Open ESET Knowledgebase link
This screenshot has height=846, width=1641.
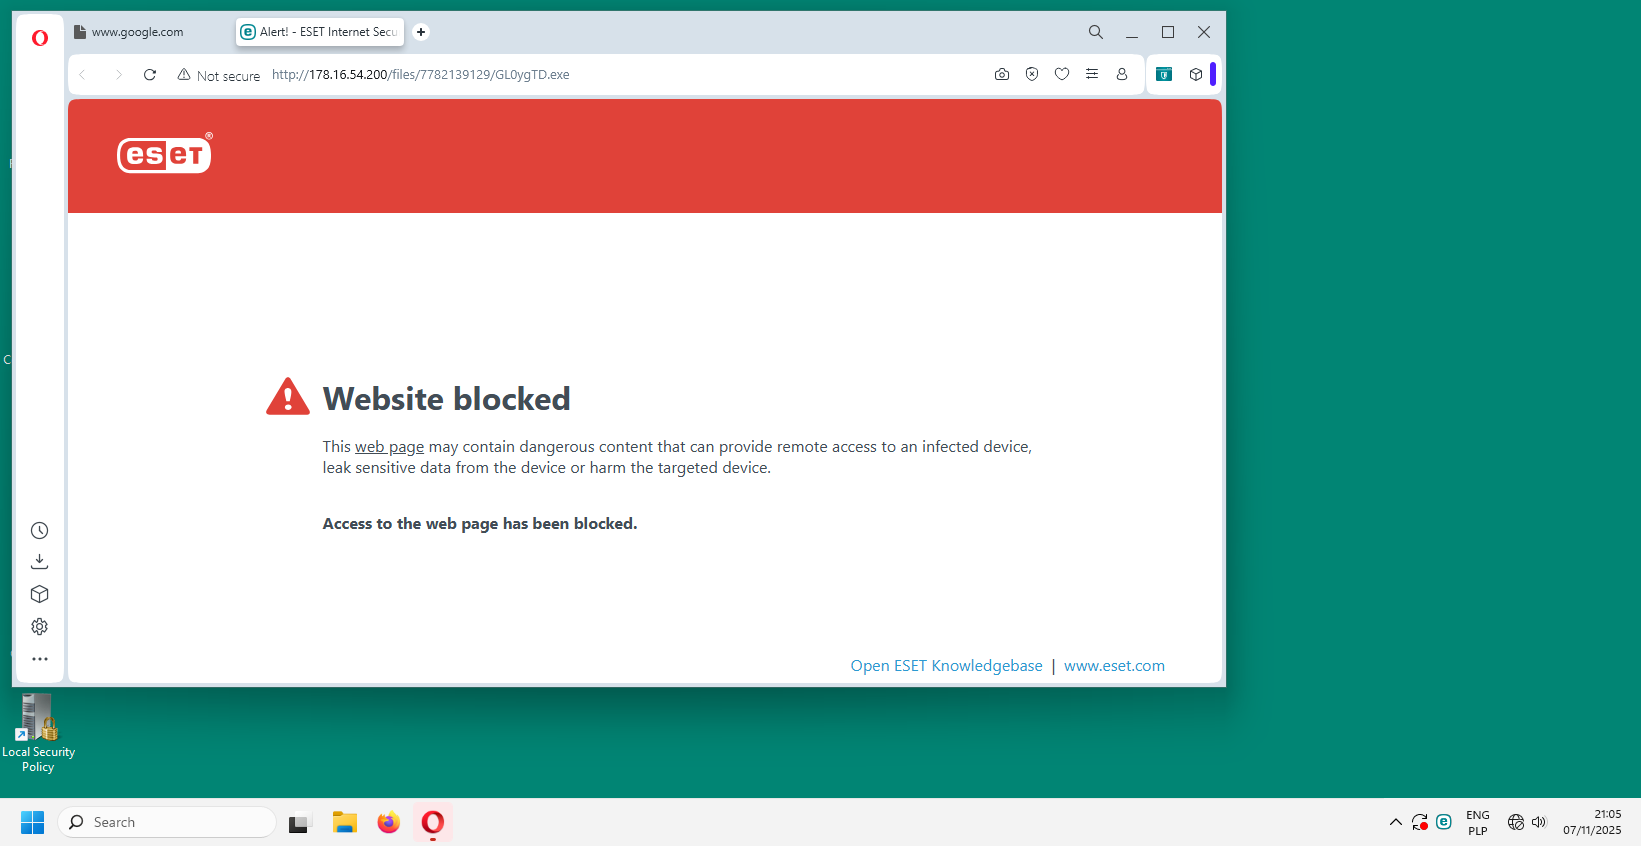[x=946, y=666]
